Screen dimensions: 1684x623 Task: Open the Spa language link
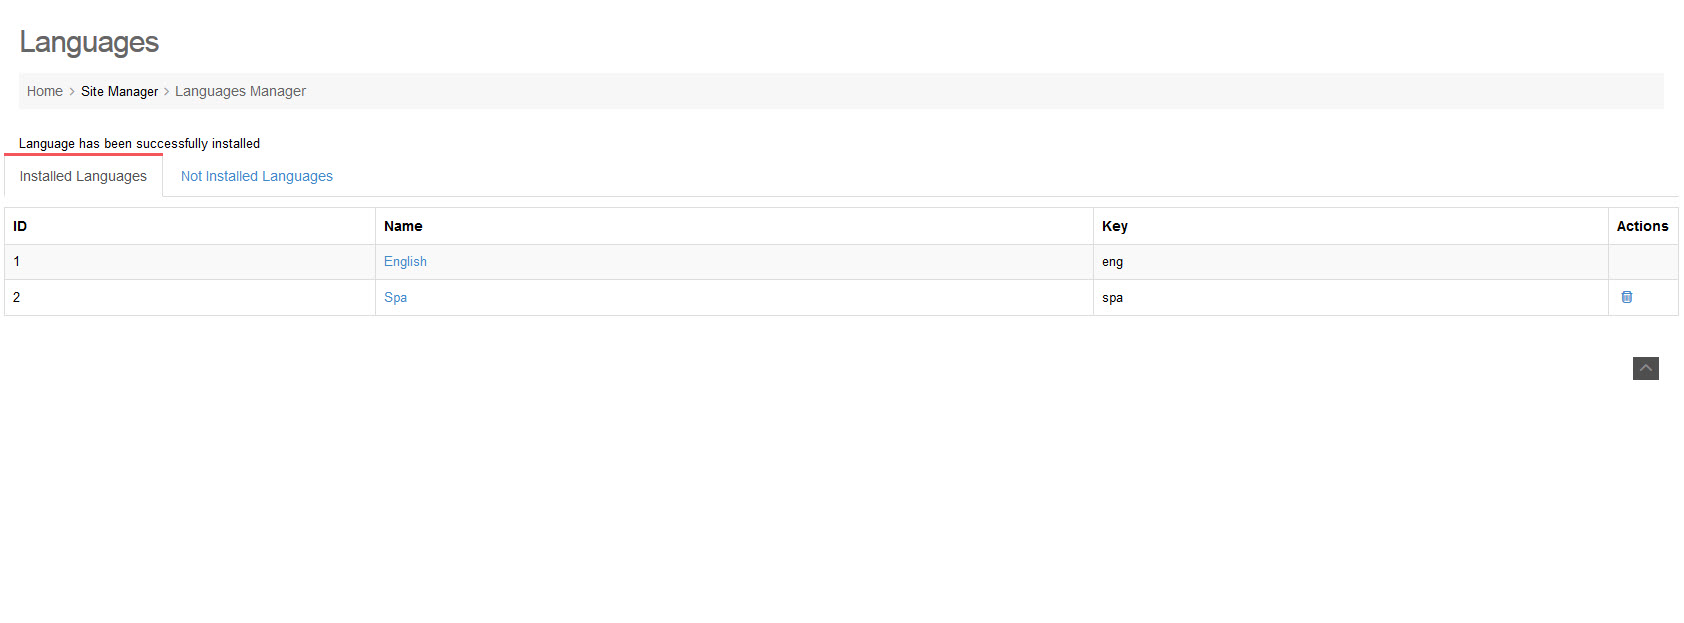(395, 298)
